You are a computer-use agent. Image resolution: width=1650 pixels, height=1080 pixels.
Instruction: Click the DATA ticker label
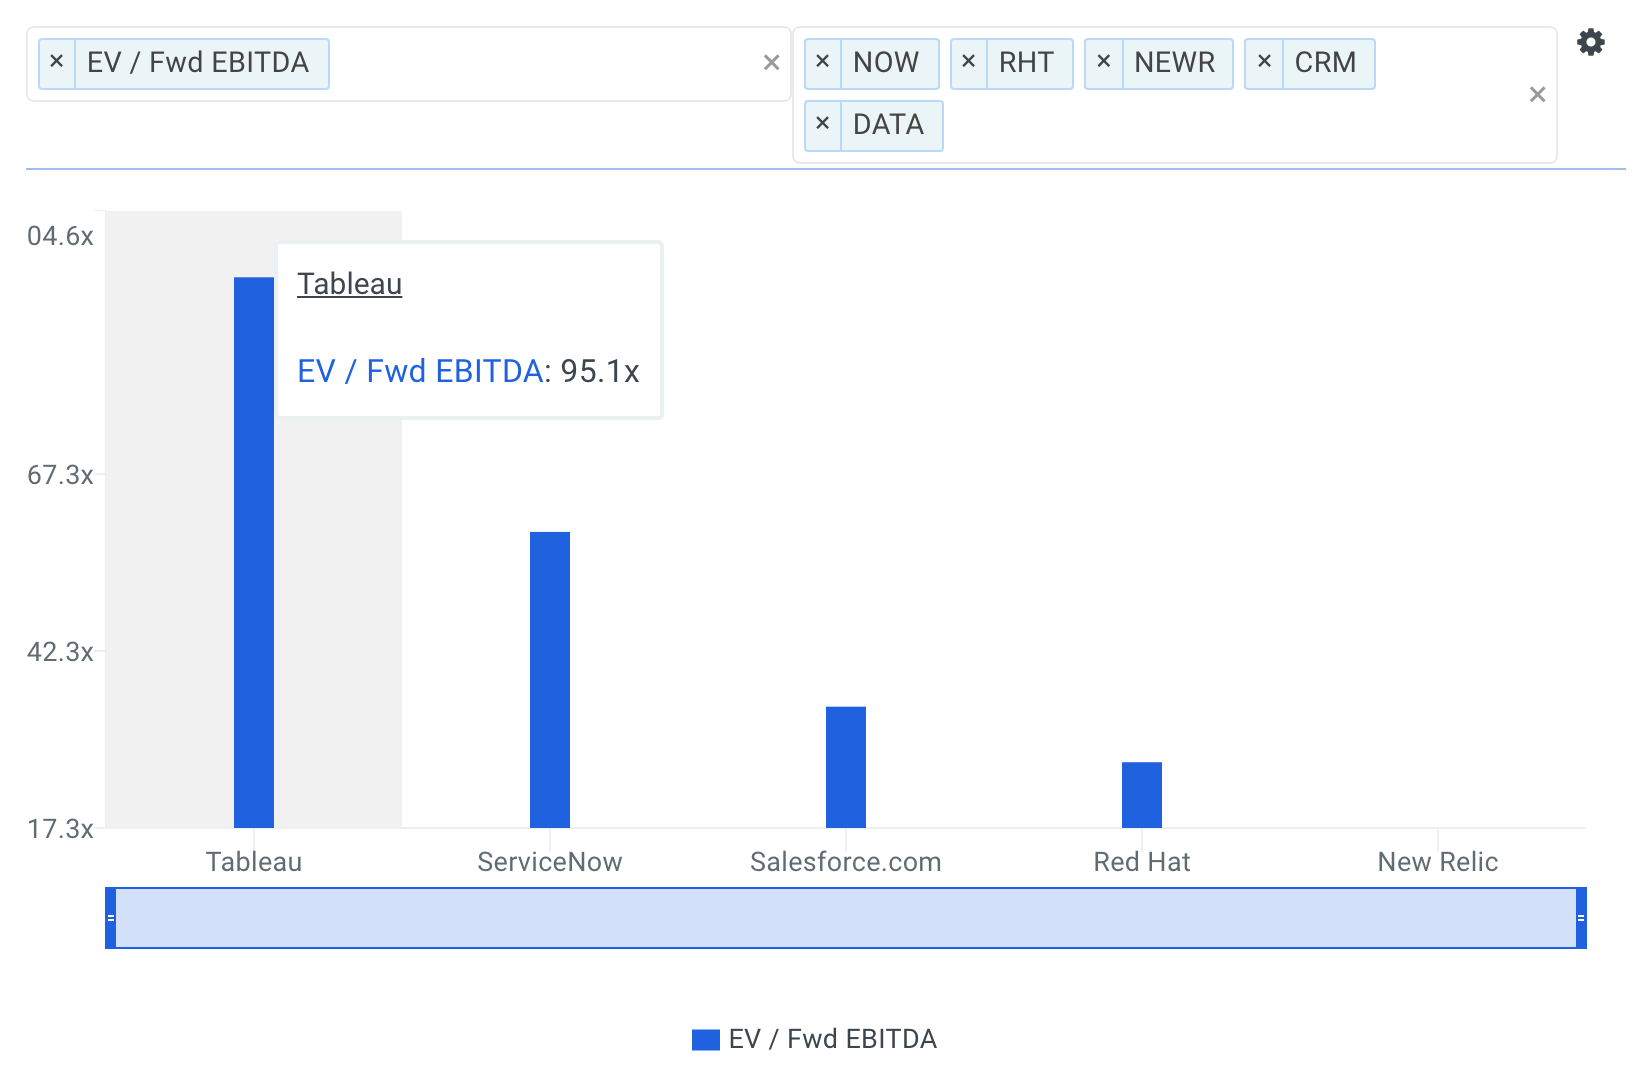888,125
